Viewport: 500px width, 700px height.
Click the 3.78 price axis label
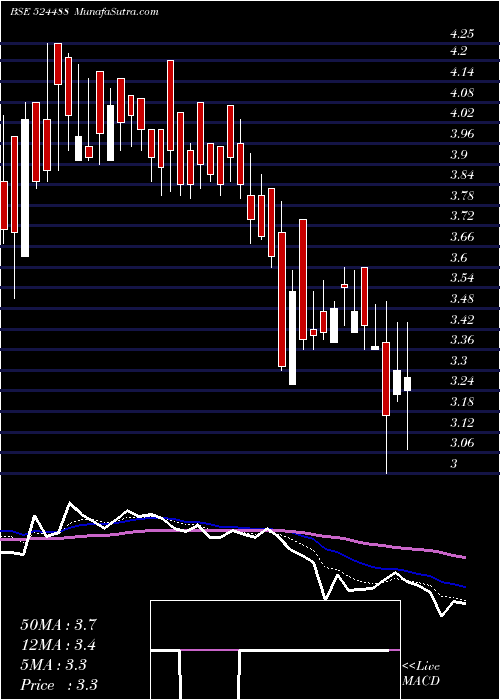pyautogui.click(x=462, y=196)
